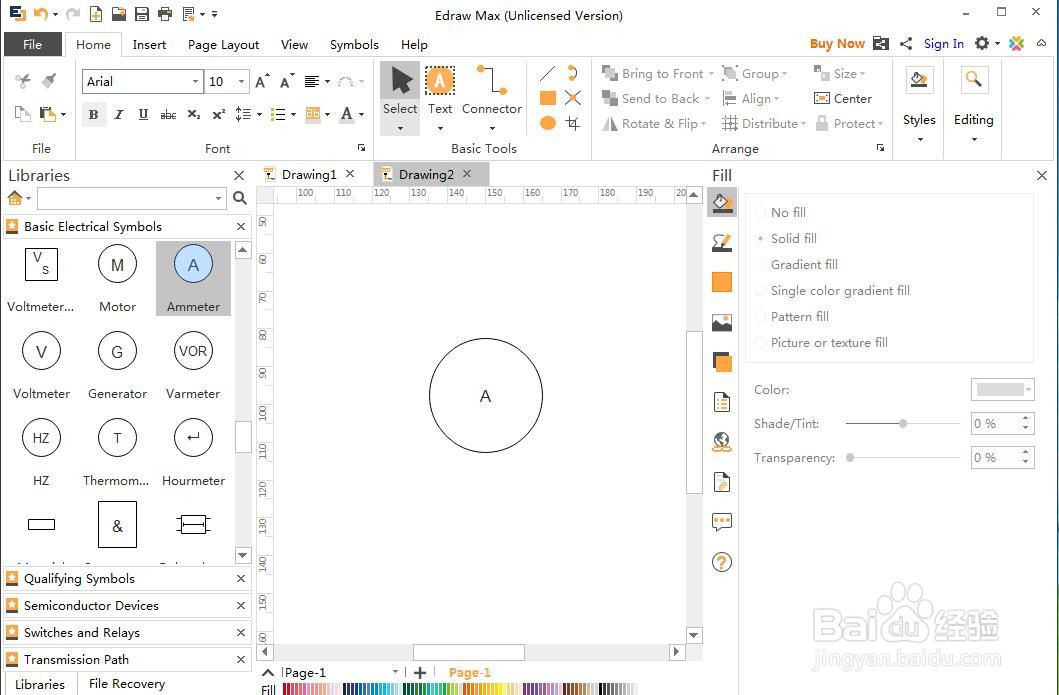Adjust the Shade/Tint slider handle
The image size is (1059, 695).
902,423
